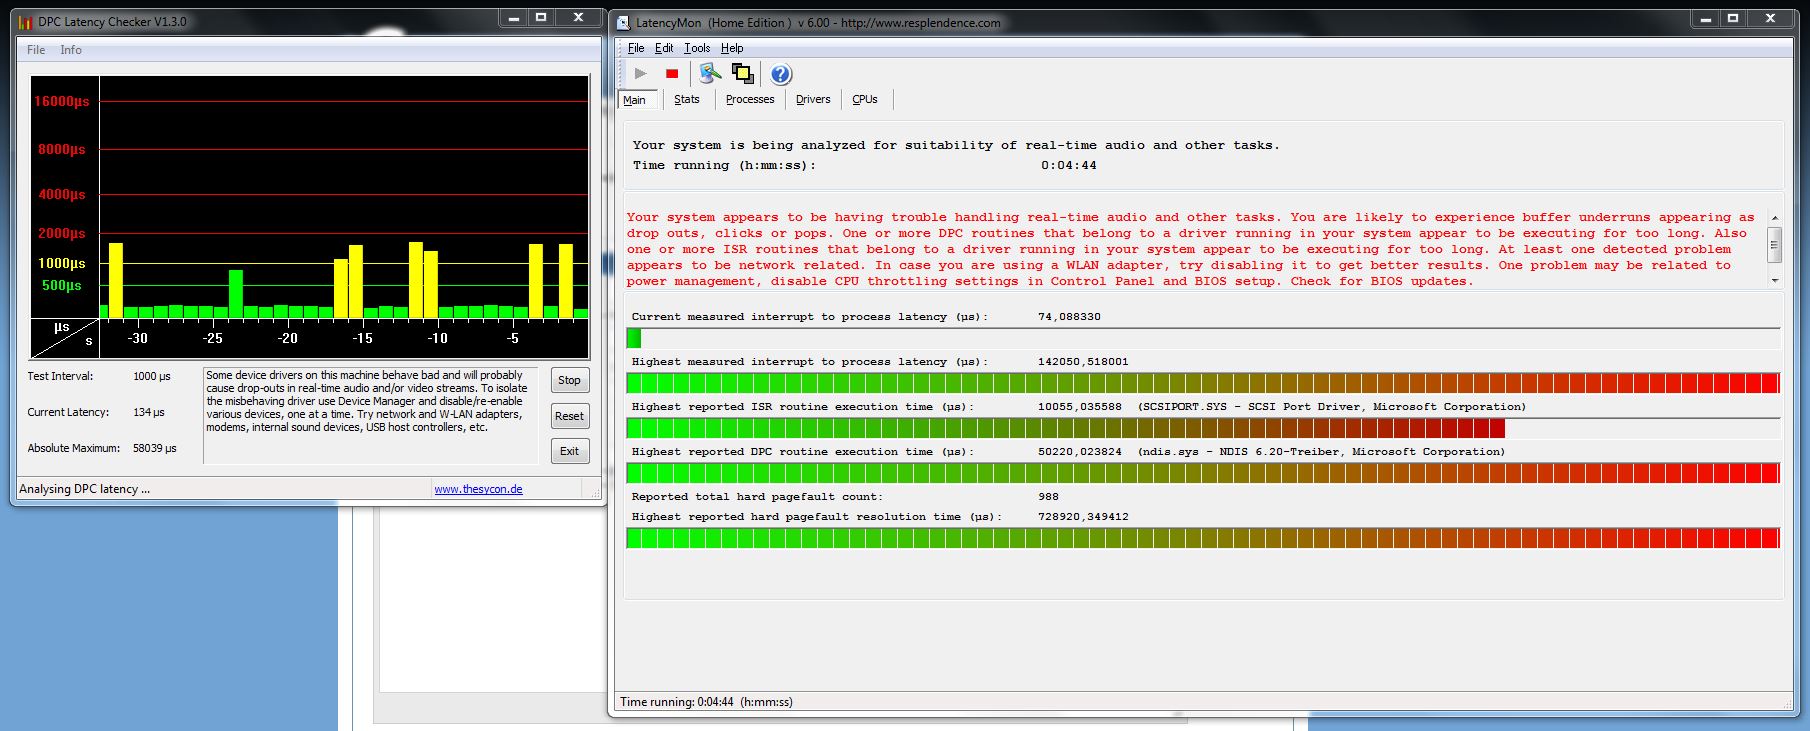Image resolution: width=1810 pixels, height=731 pixels.
Task: Open the Edit menu in LatencyMon
Action: [664, 48]
